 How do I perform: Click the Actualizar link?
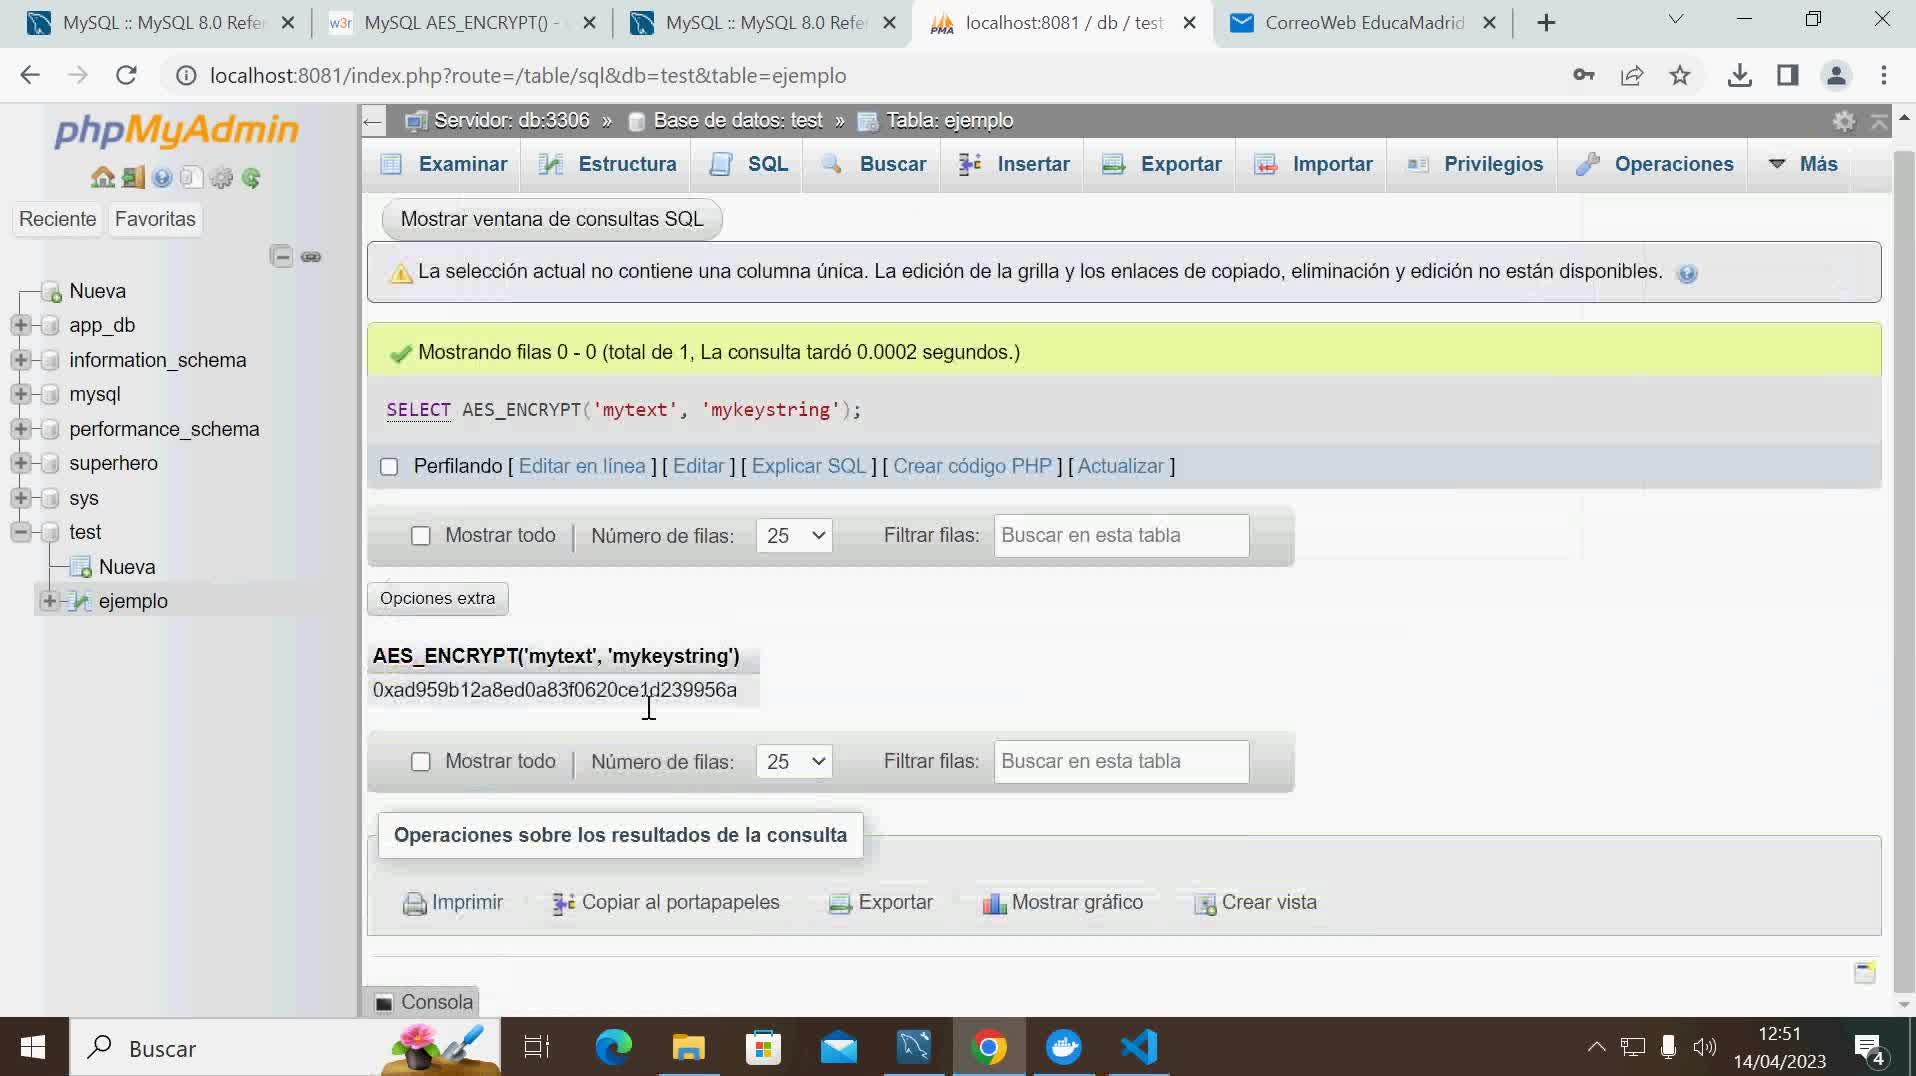[x=1121, y=467]
